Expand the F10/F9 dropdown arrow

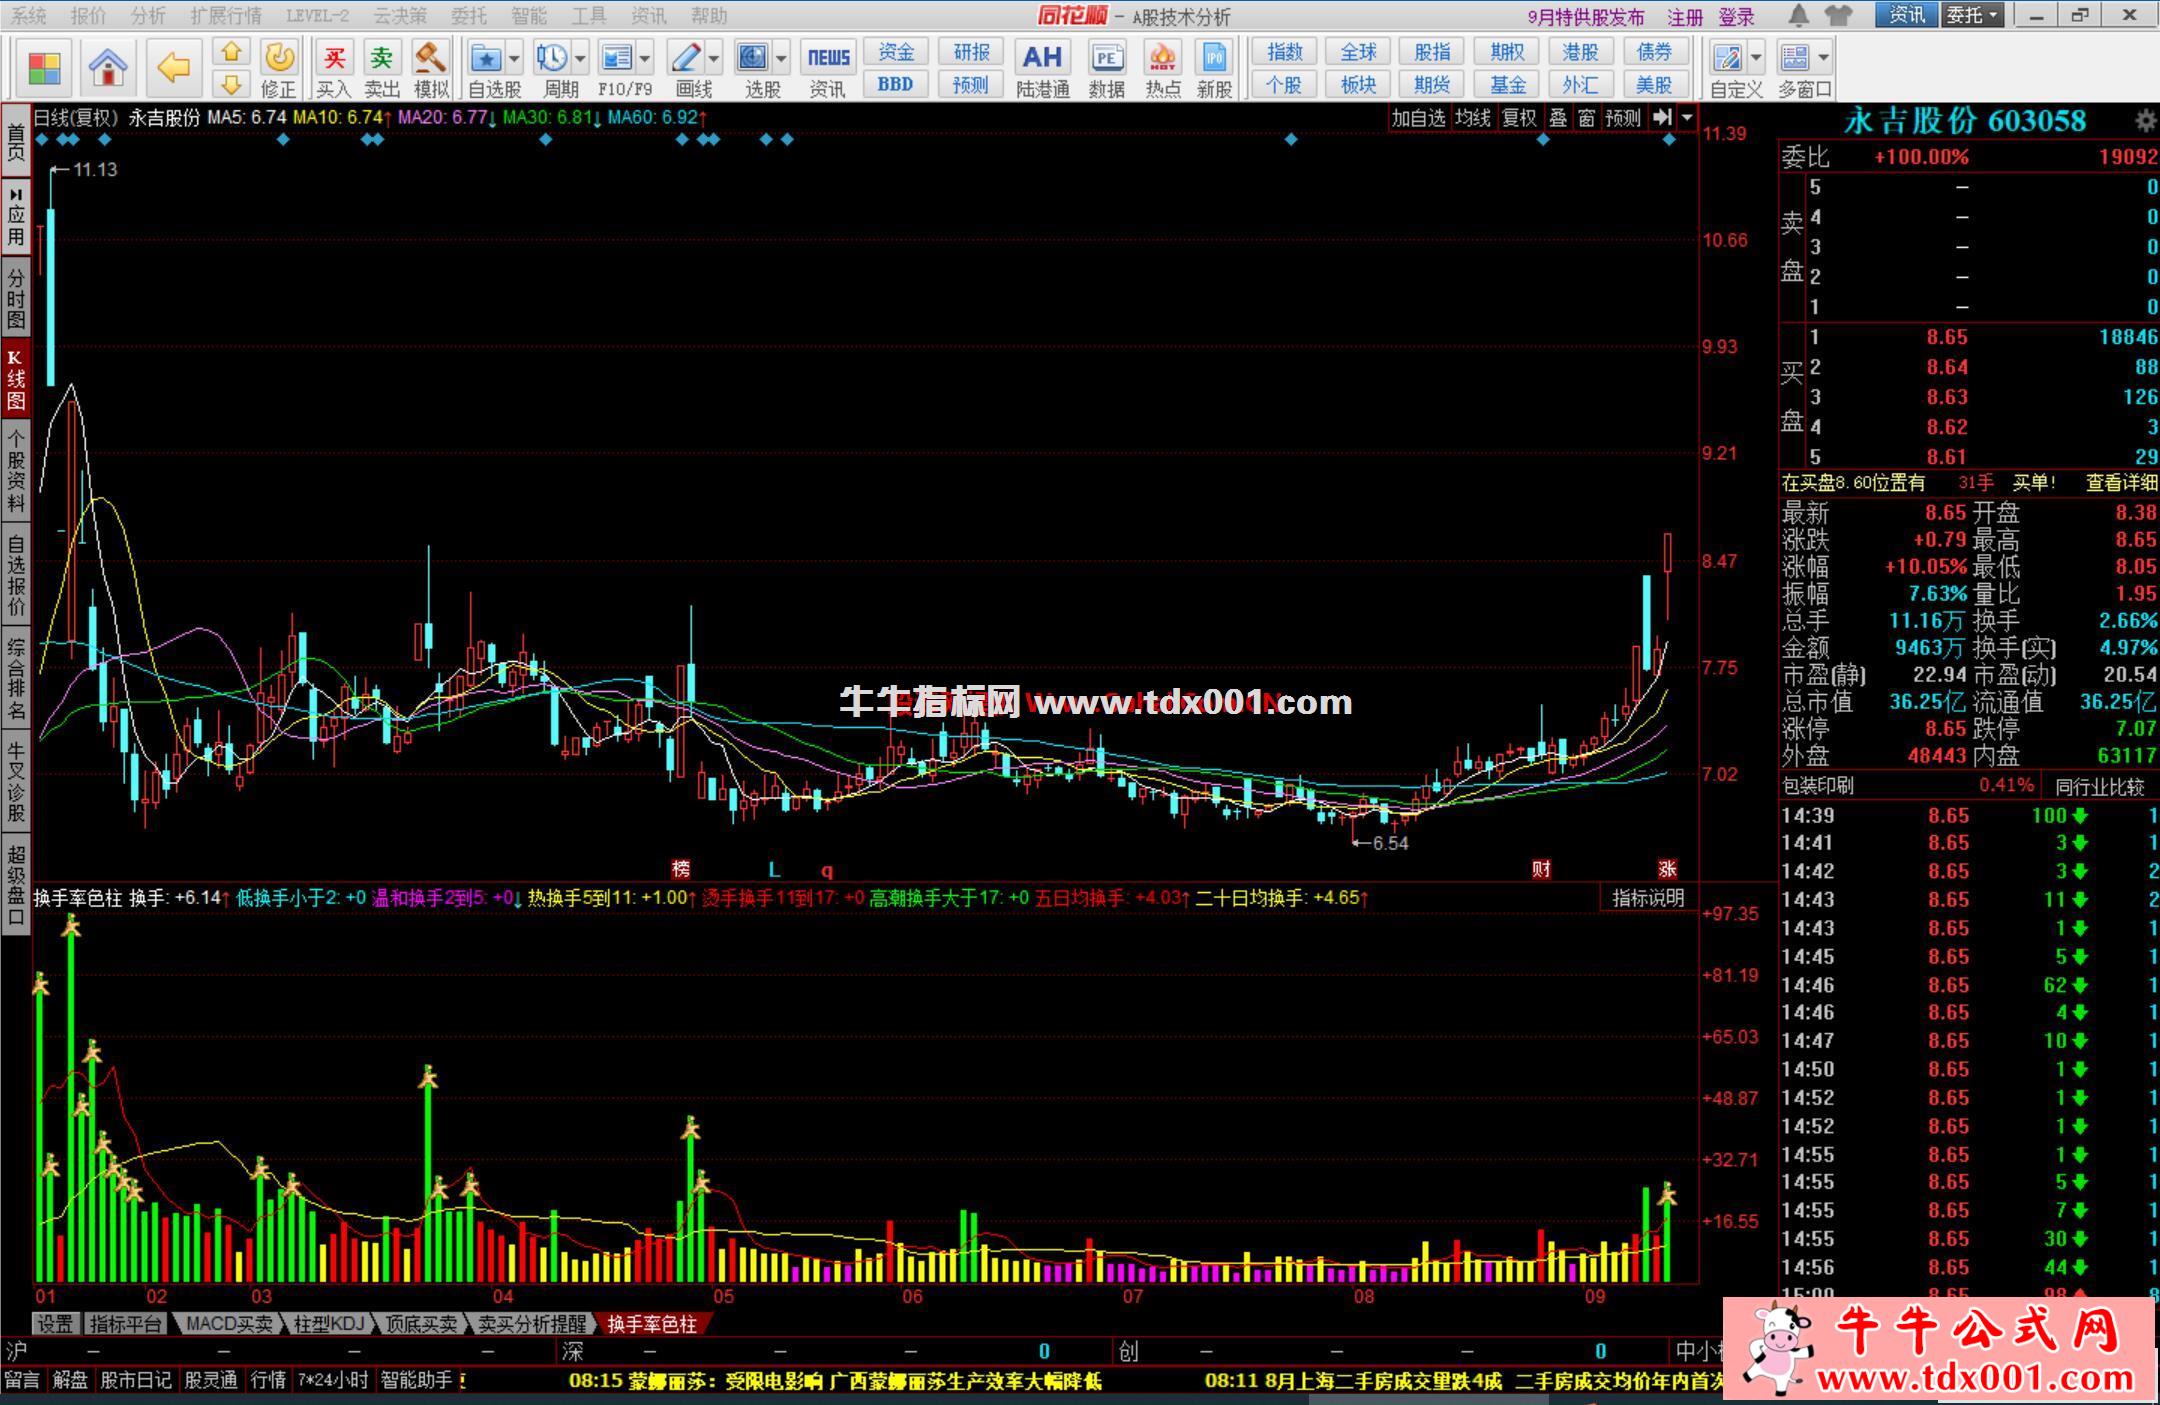click(x=645, y=58)
